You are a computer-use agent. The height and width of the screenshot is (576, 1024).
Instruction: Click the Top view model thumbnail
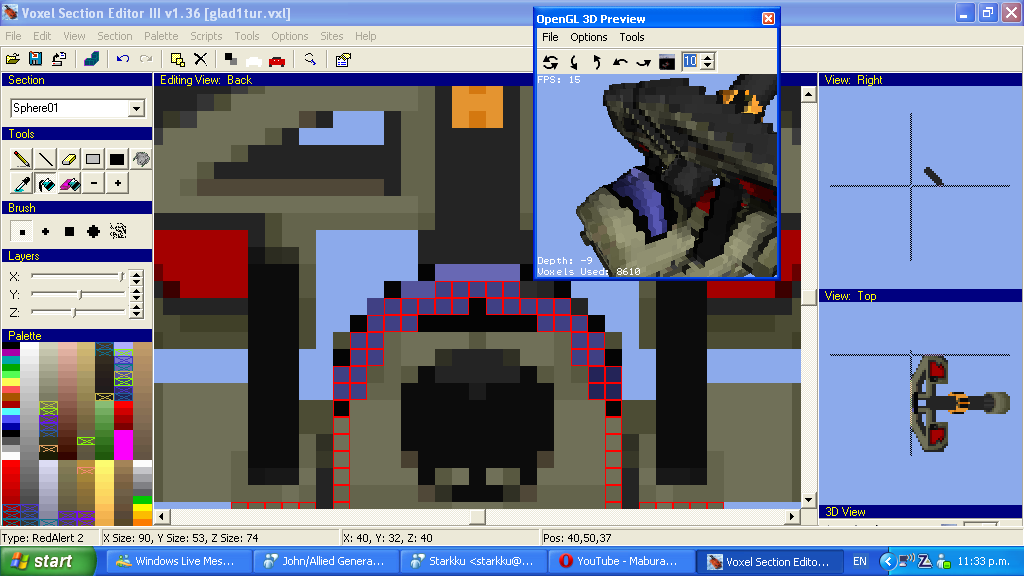coord(960,403)
